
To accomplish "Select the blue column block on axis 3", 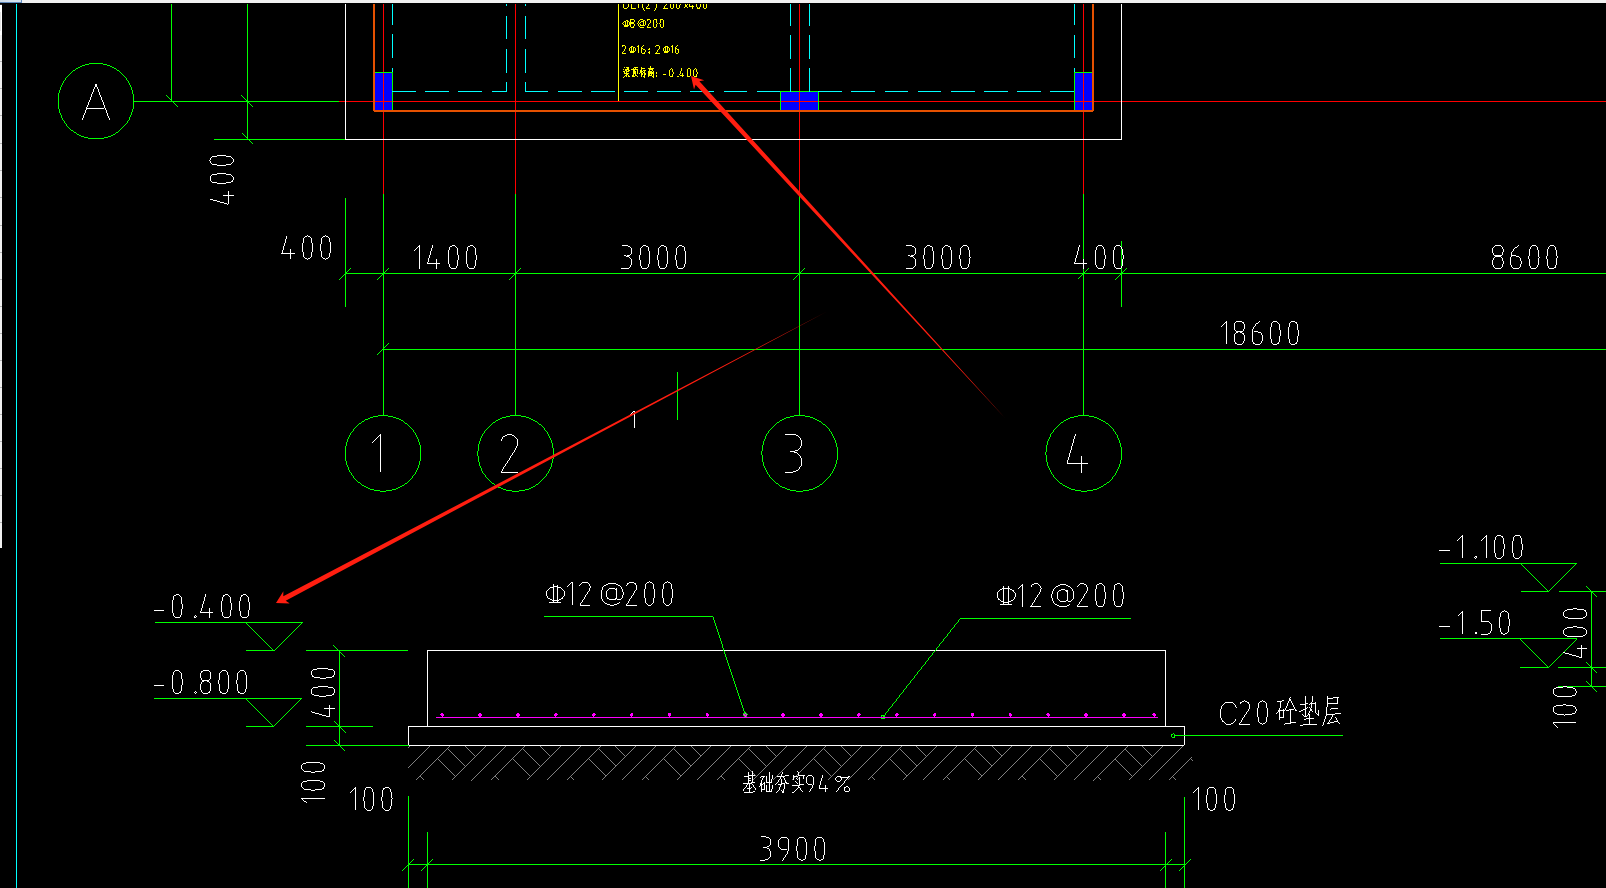I will [799, 100].
